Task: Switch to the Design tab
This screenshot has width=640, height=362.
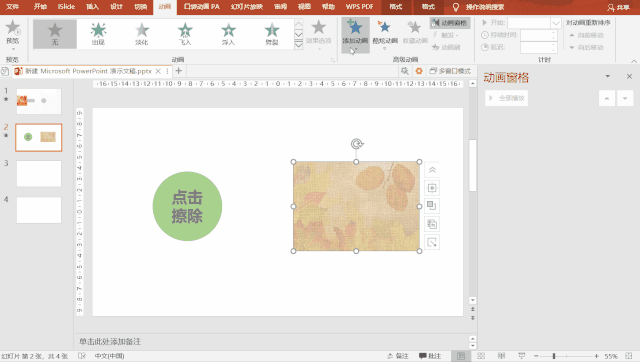Action: pos(116,7)
